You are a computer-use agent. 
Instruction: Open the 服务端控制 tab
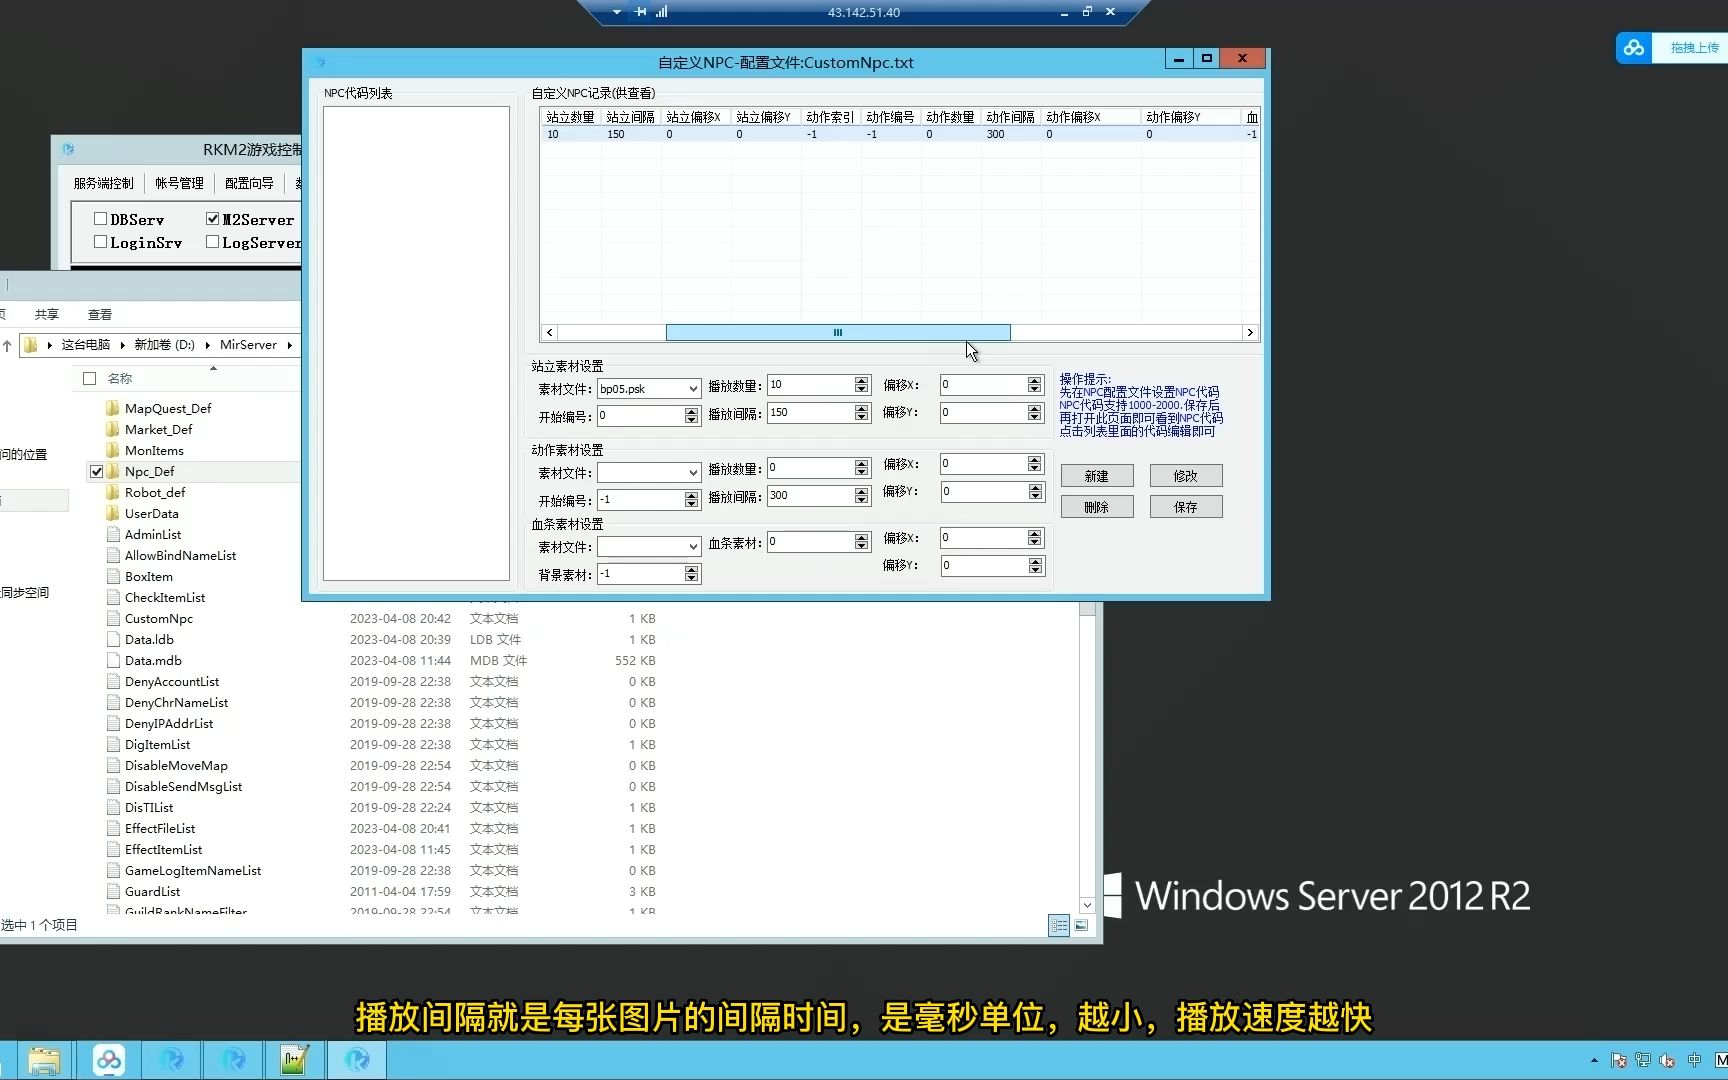point(103,183)
